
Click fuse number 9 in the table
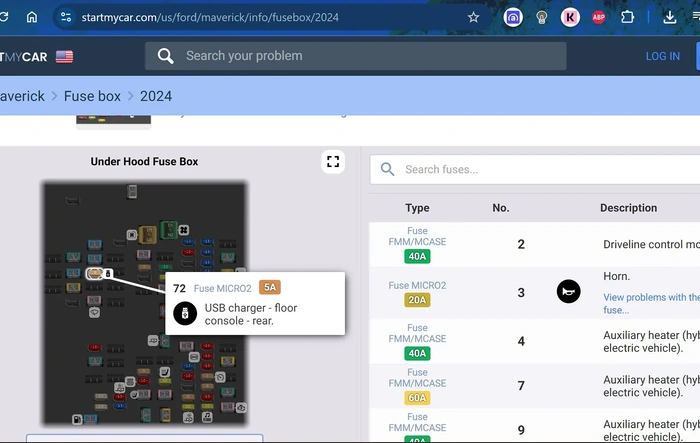point(521,430)
